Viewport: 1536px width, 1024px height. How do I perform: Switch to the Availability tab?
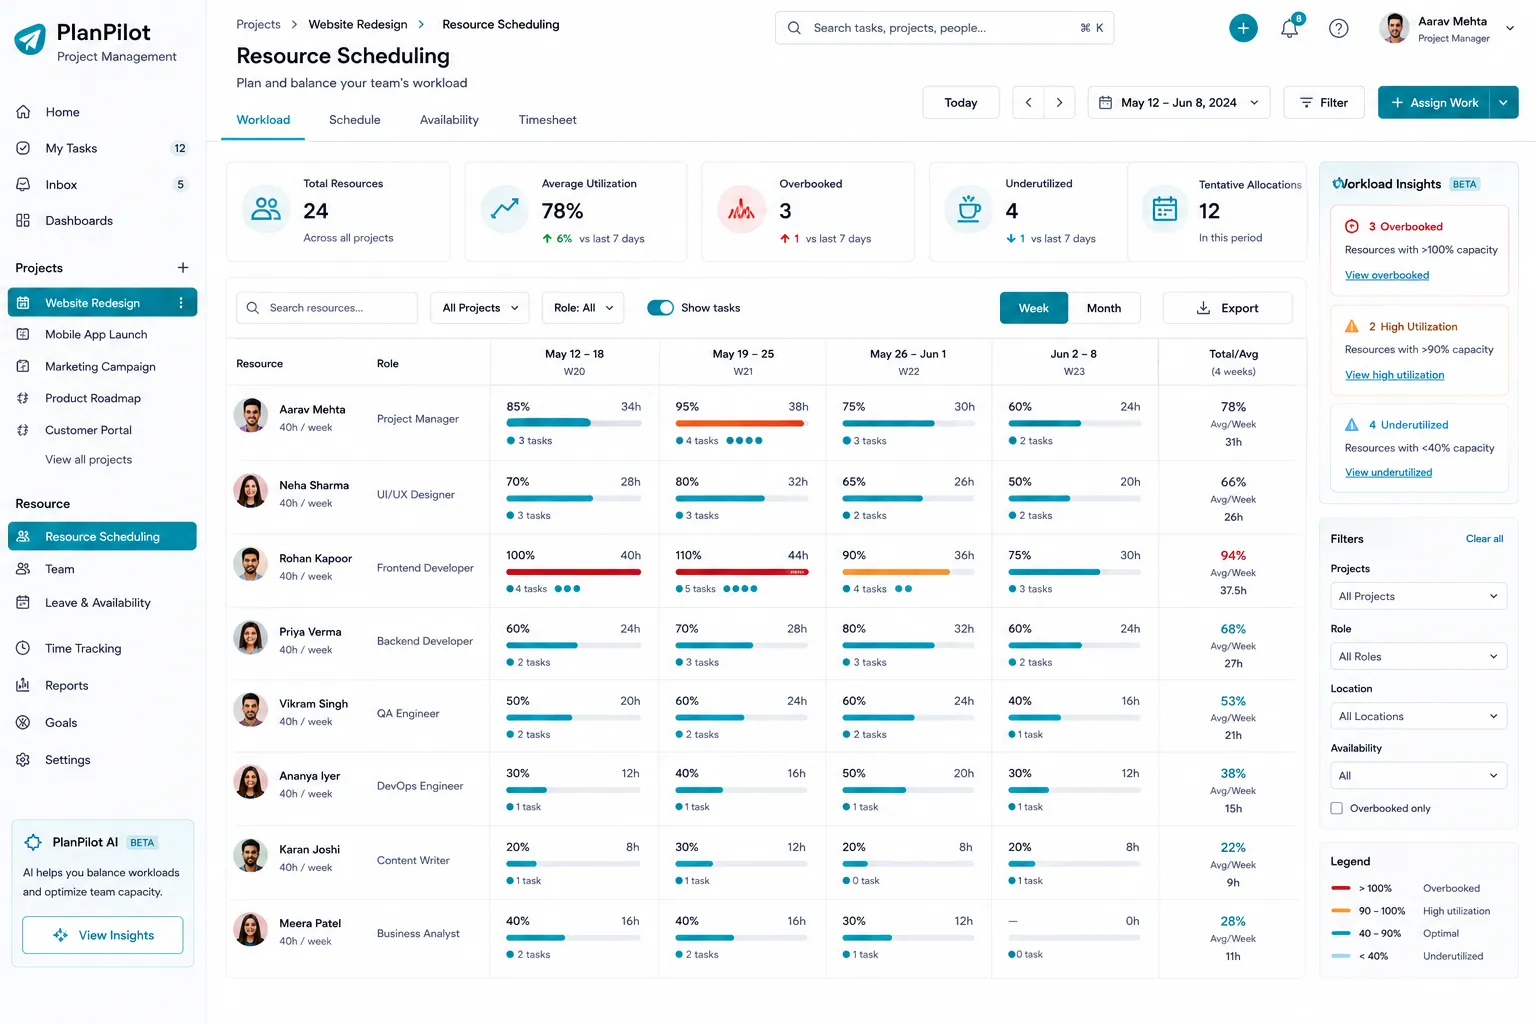449,120
